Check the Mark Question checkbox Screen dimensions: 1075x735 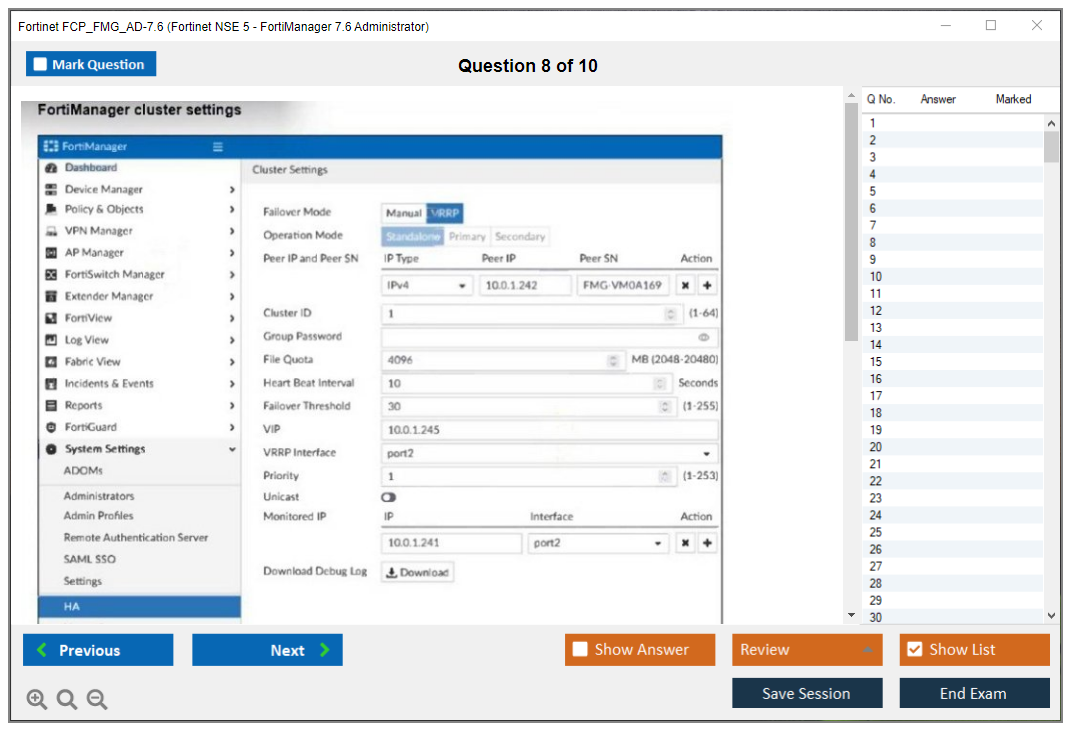click(x=40, y=63)
